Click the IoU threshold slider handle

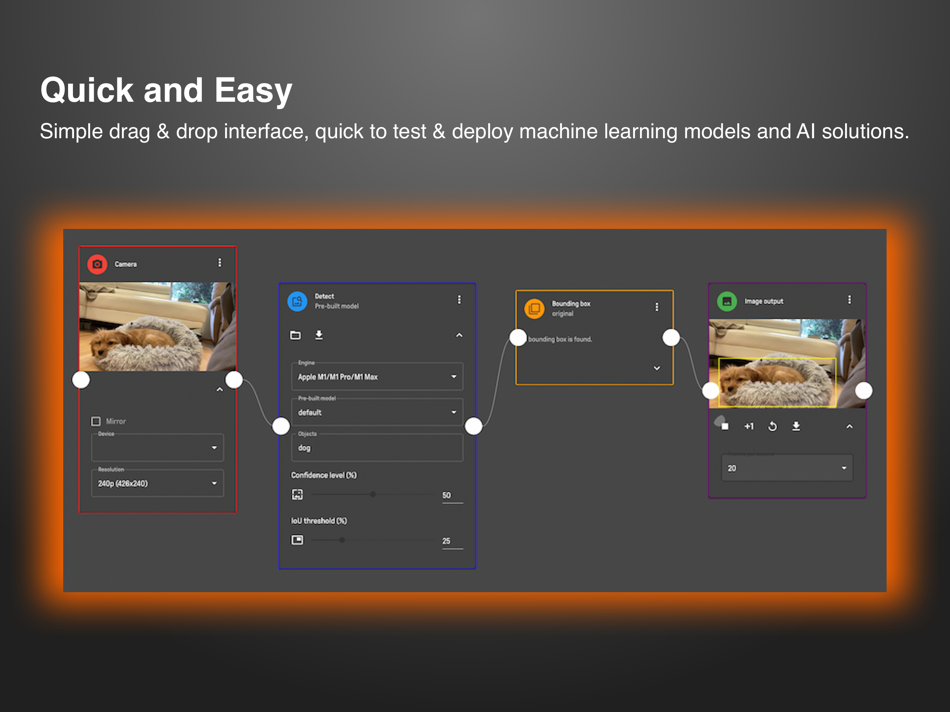(342, 540)
